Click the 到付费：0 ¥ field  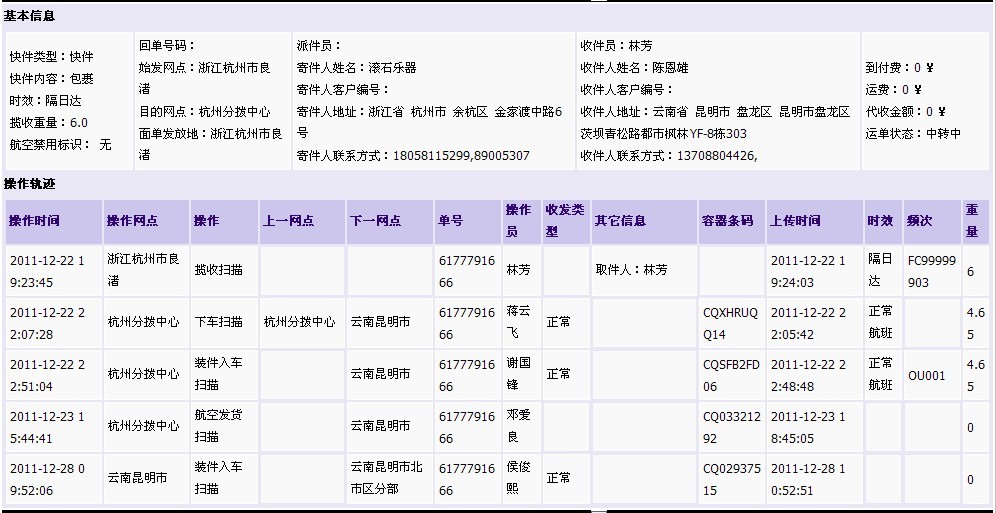coord(899,67)
